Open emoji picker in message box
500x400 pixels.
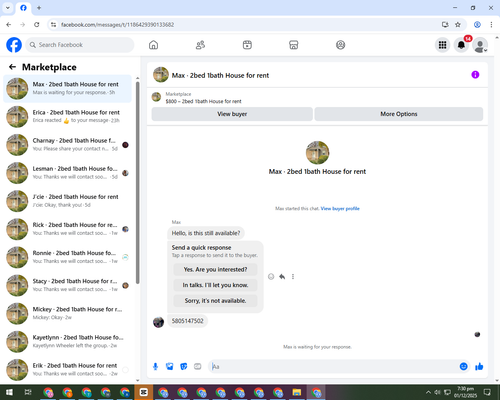point(463,367)
